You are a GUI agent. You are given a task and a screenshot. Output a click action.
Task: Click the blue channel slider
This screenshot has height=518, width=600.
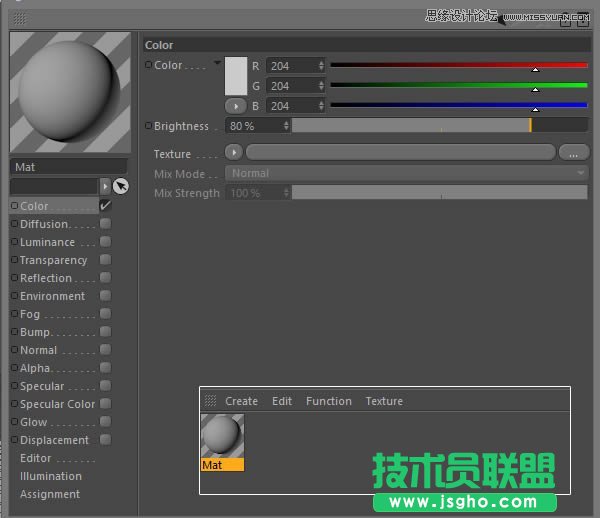[x=459, y=105]
